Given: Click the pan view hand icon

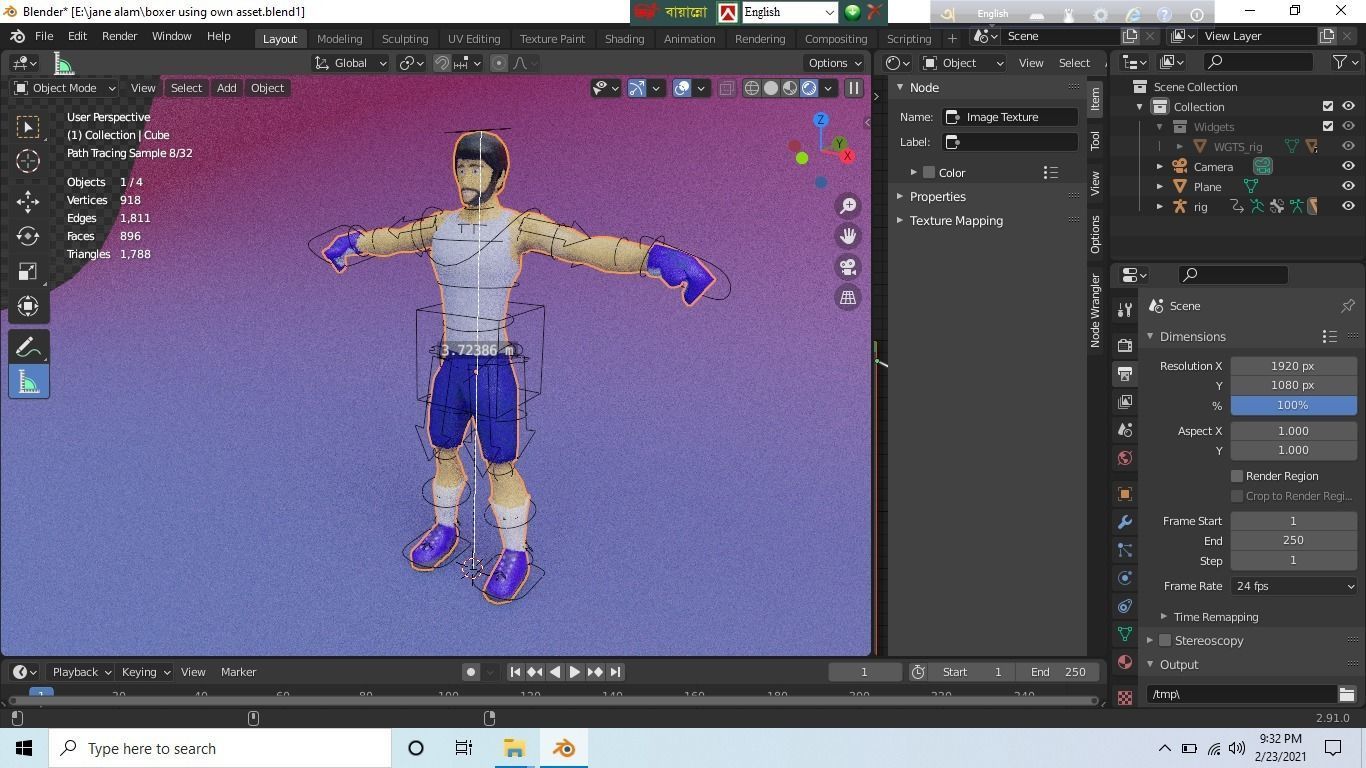Looking at the screenshot, I should tap(848, 236).
